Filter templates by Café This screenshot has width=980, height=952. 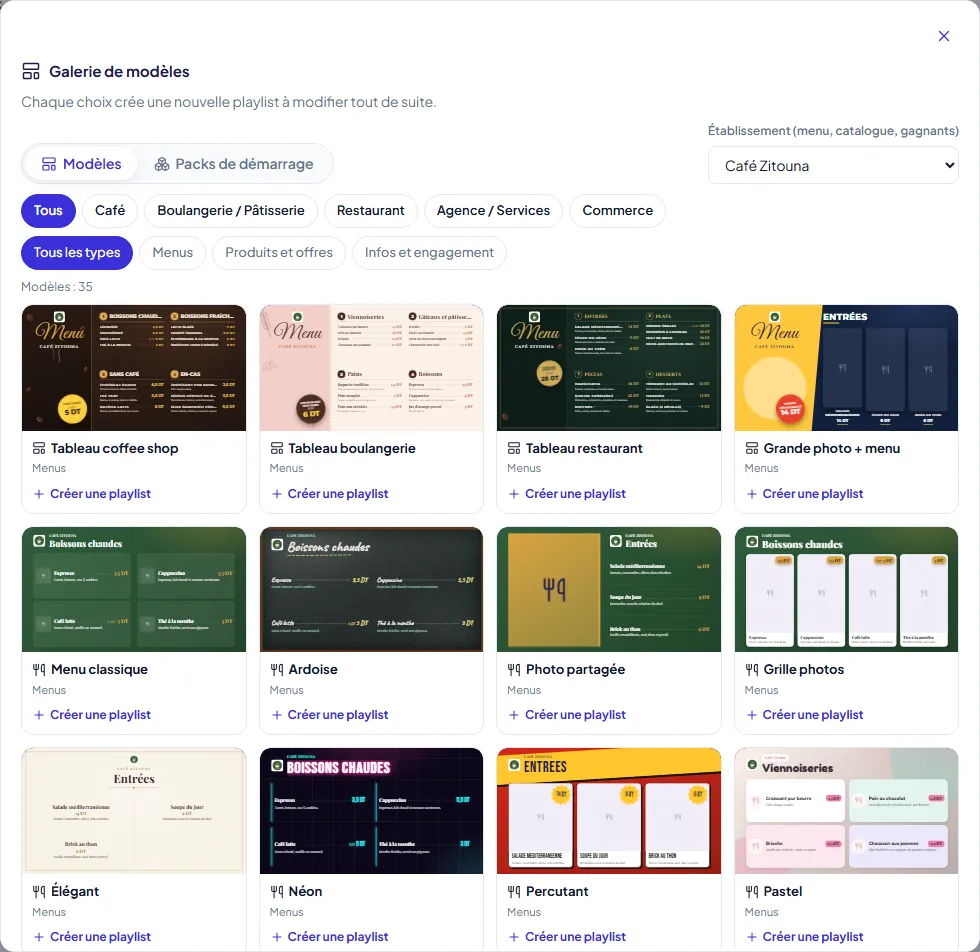tap(110, 211)
